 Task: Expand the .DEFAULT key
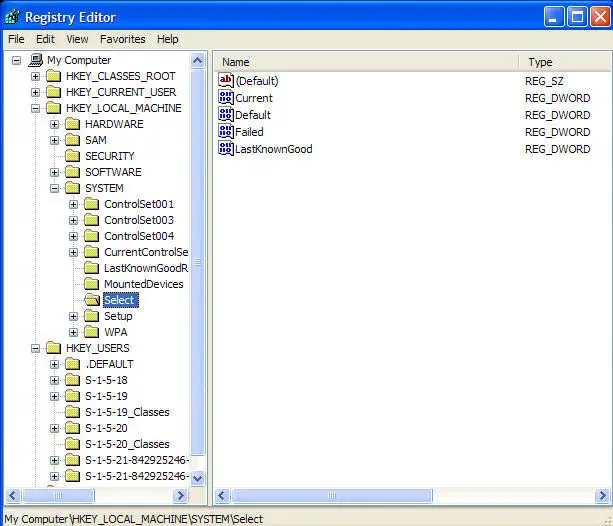point(55,364)
